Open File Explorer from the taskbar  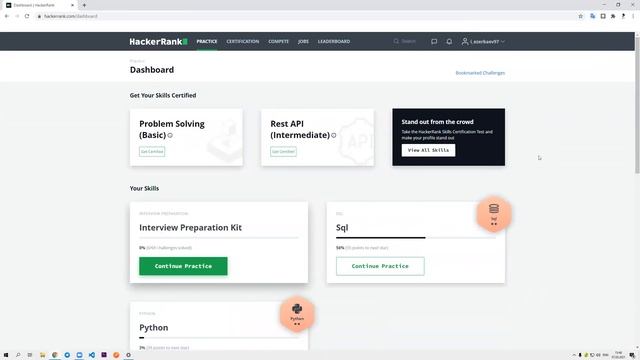click(x=42, y=355)
